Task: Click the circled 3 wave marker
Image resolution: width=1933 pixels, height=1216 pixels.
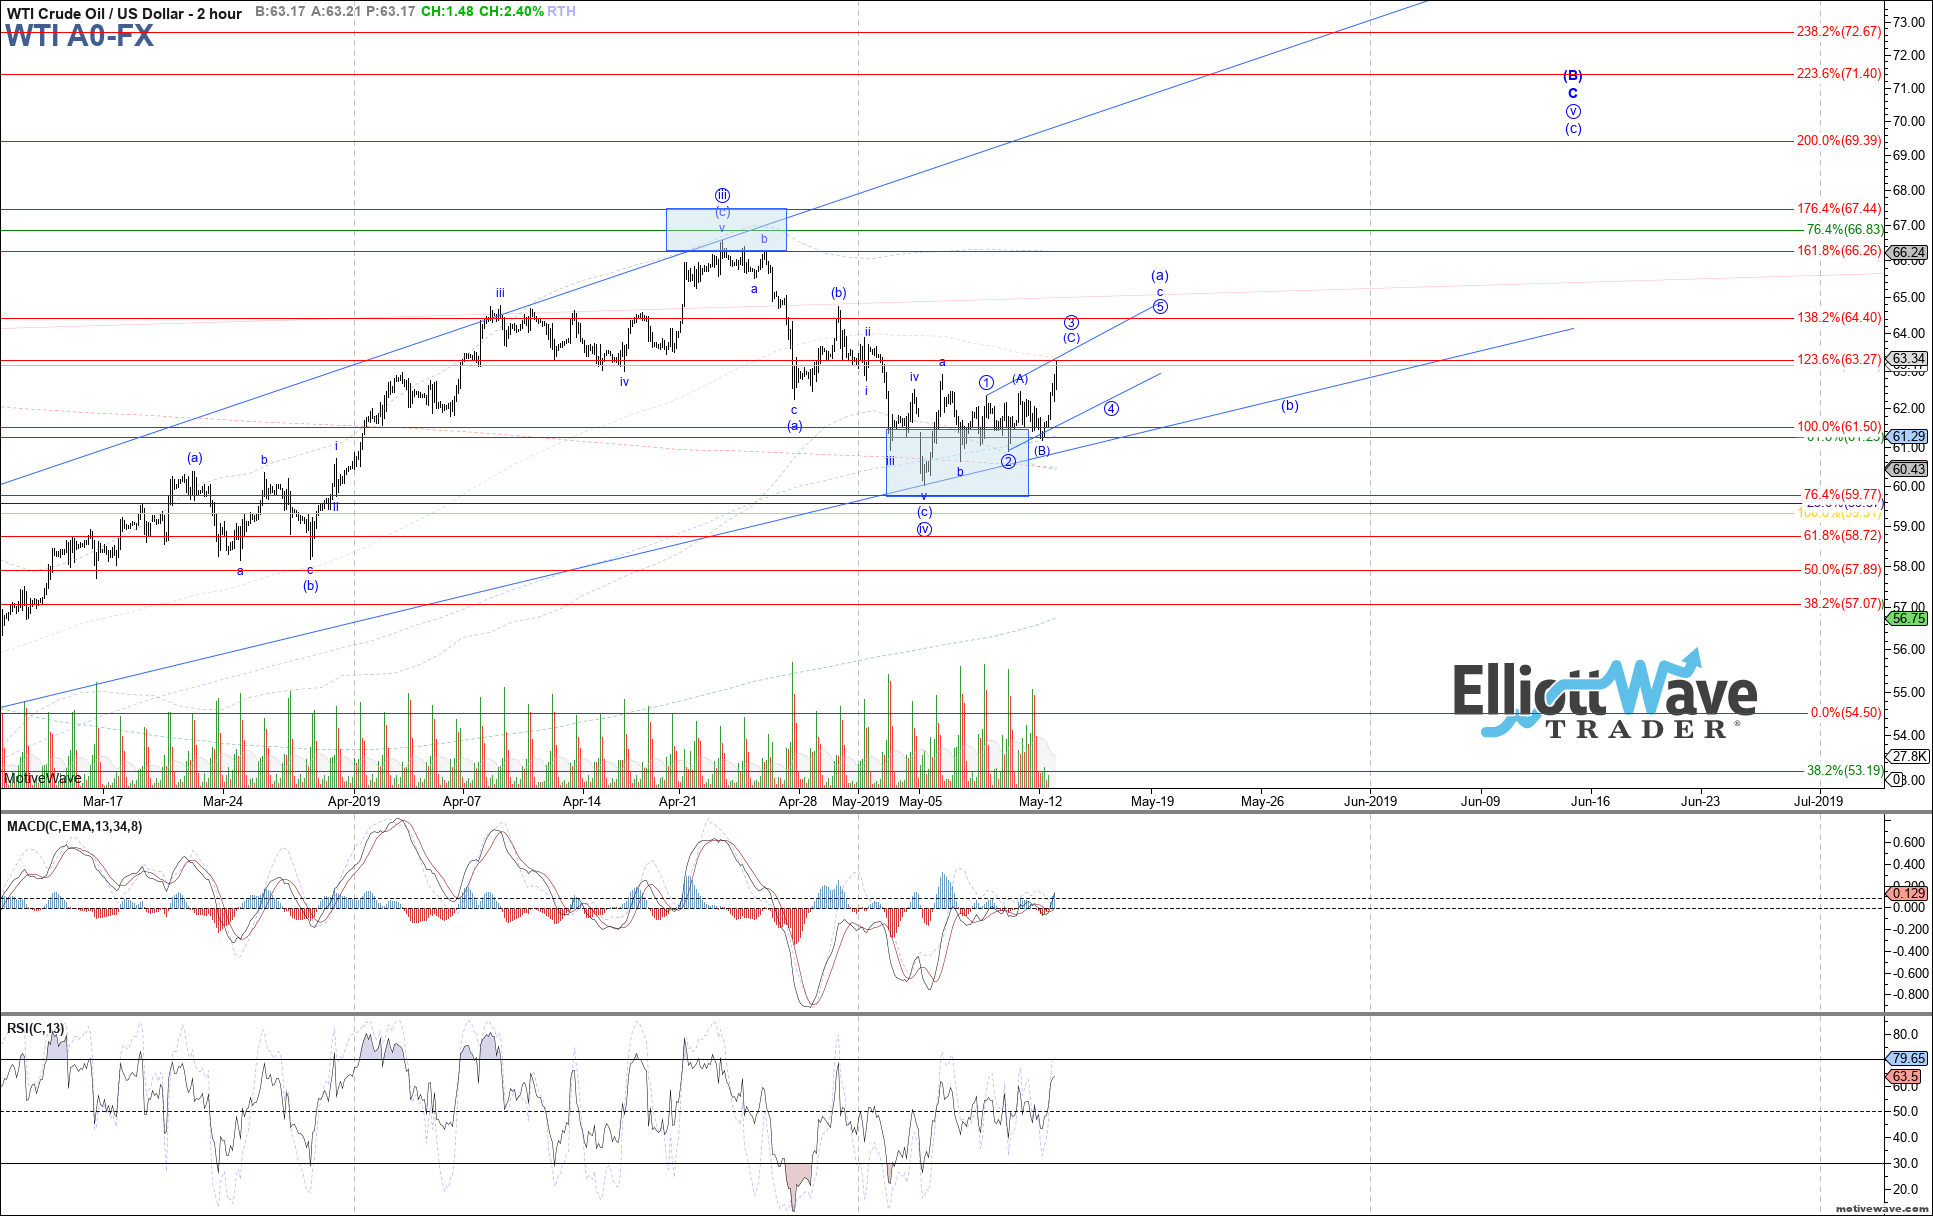Action: click(1071, 323)
